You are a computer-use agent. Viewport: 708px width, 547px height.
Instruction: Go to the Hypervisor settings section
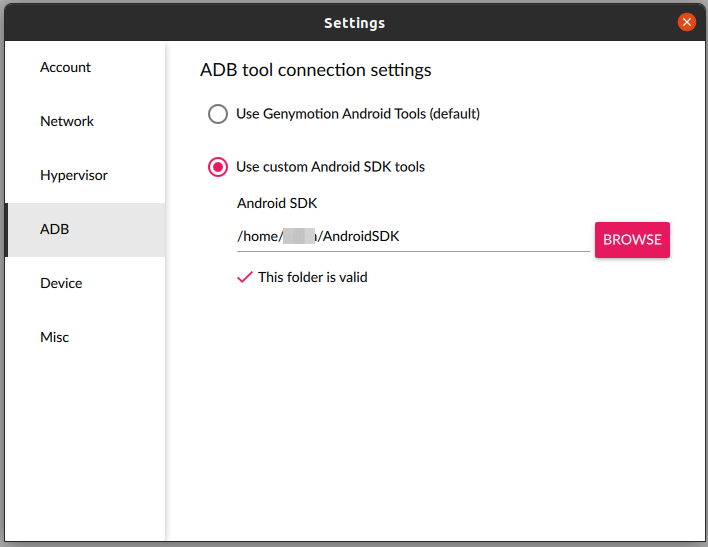[x=73, y=176]
